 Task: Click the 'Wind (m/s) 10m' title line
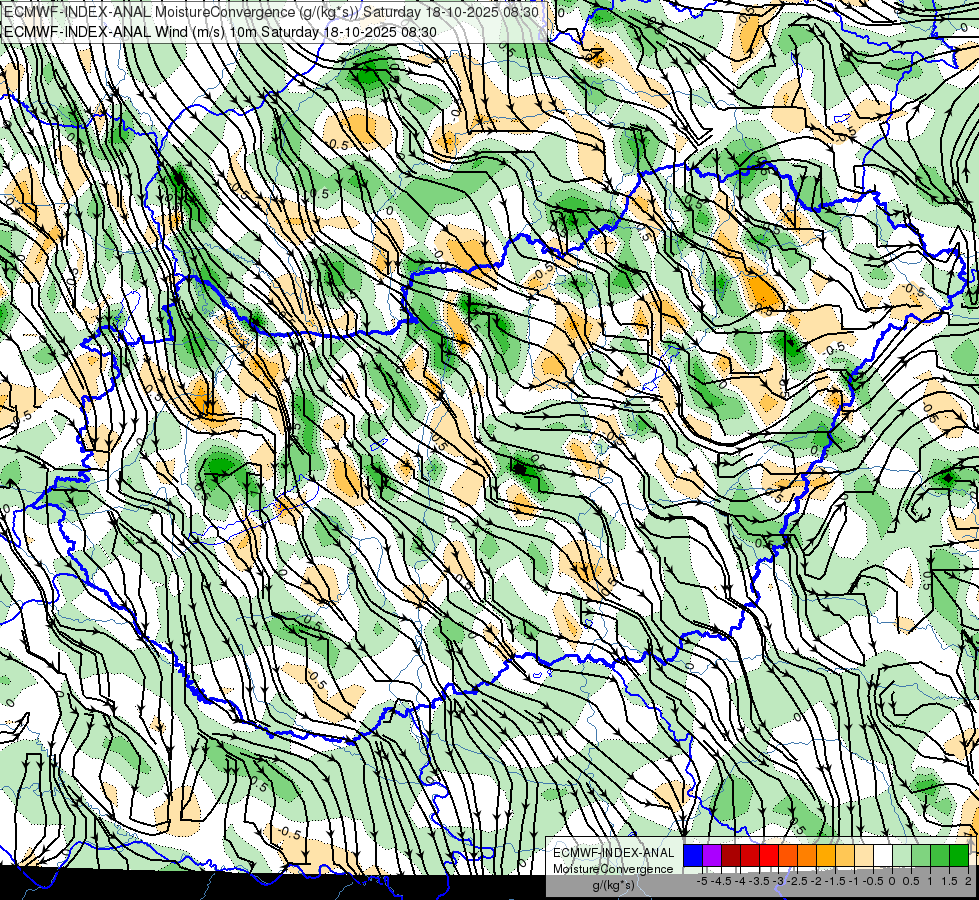tap(220, 32)
